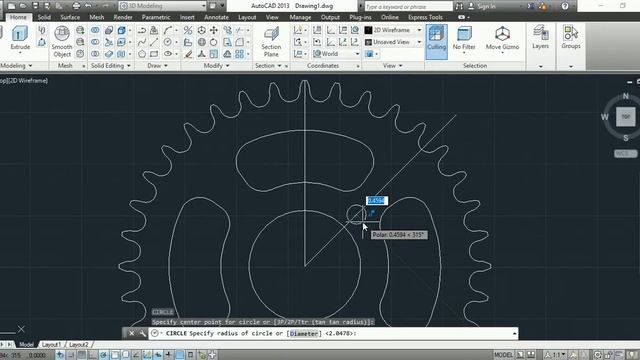Viewport: 640px width, 360px height.
Task: Toggle Snap Mode in status bar
Action: tap(71, 355)
